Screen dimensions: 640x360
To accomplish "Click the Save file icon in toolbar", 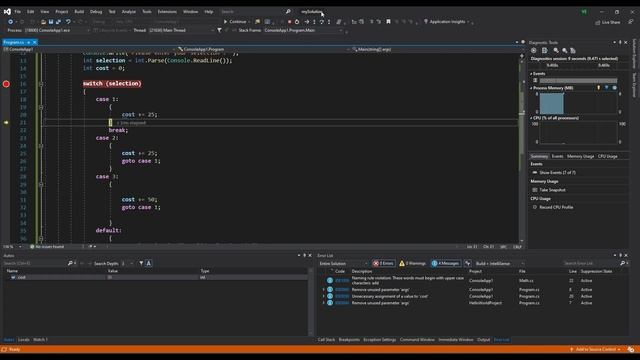I will coord(51,22).
